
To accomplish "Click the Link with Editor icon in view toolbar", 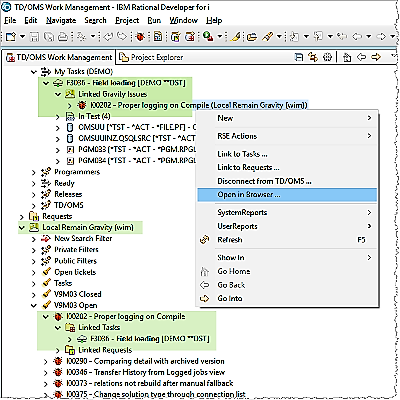I will coord(313,57).
